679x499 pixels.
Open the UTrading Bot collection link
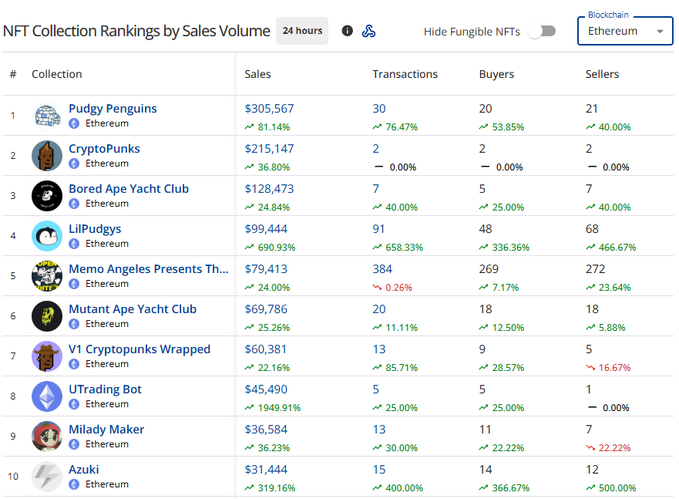coord(105,389)
